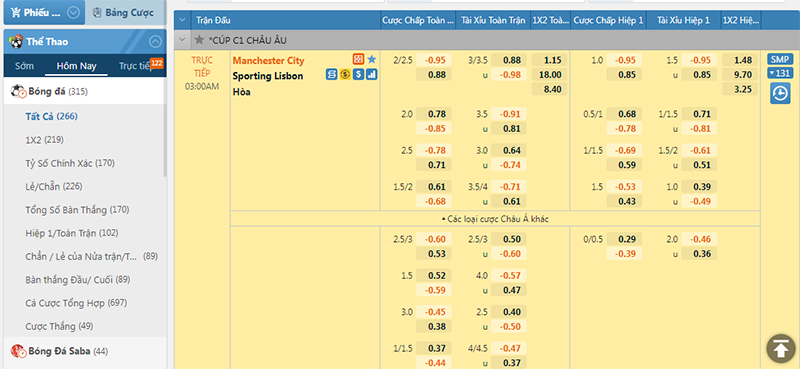Open Lẻ/Chẵn (226) market

(x=54, y=186)
